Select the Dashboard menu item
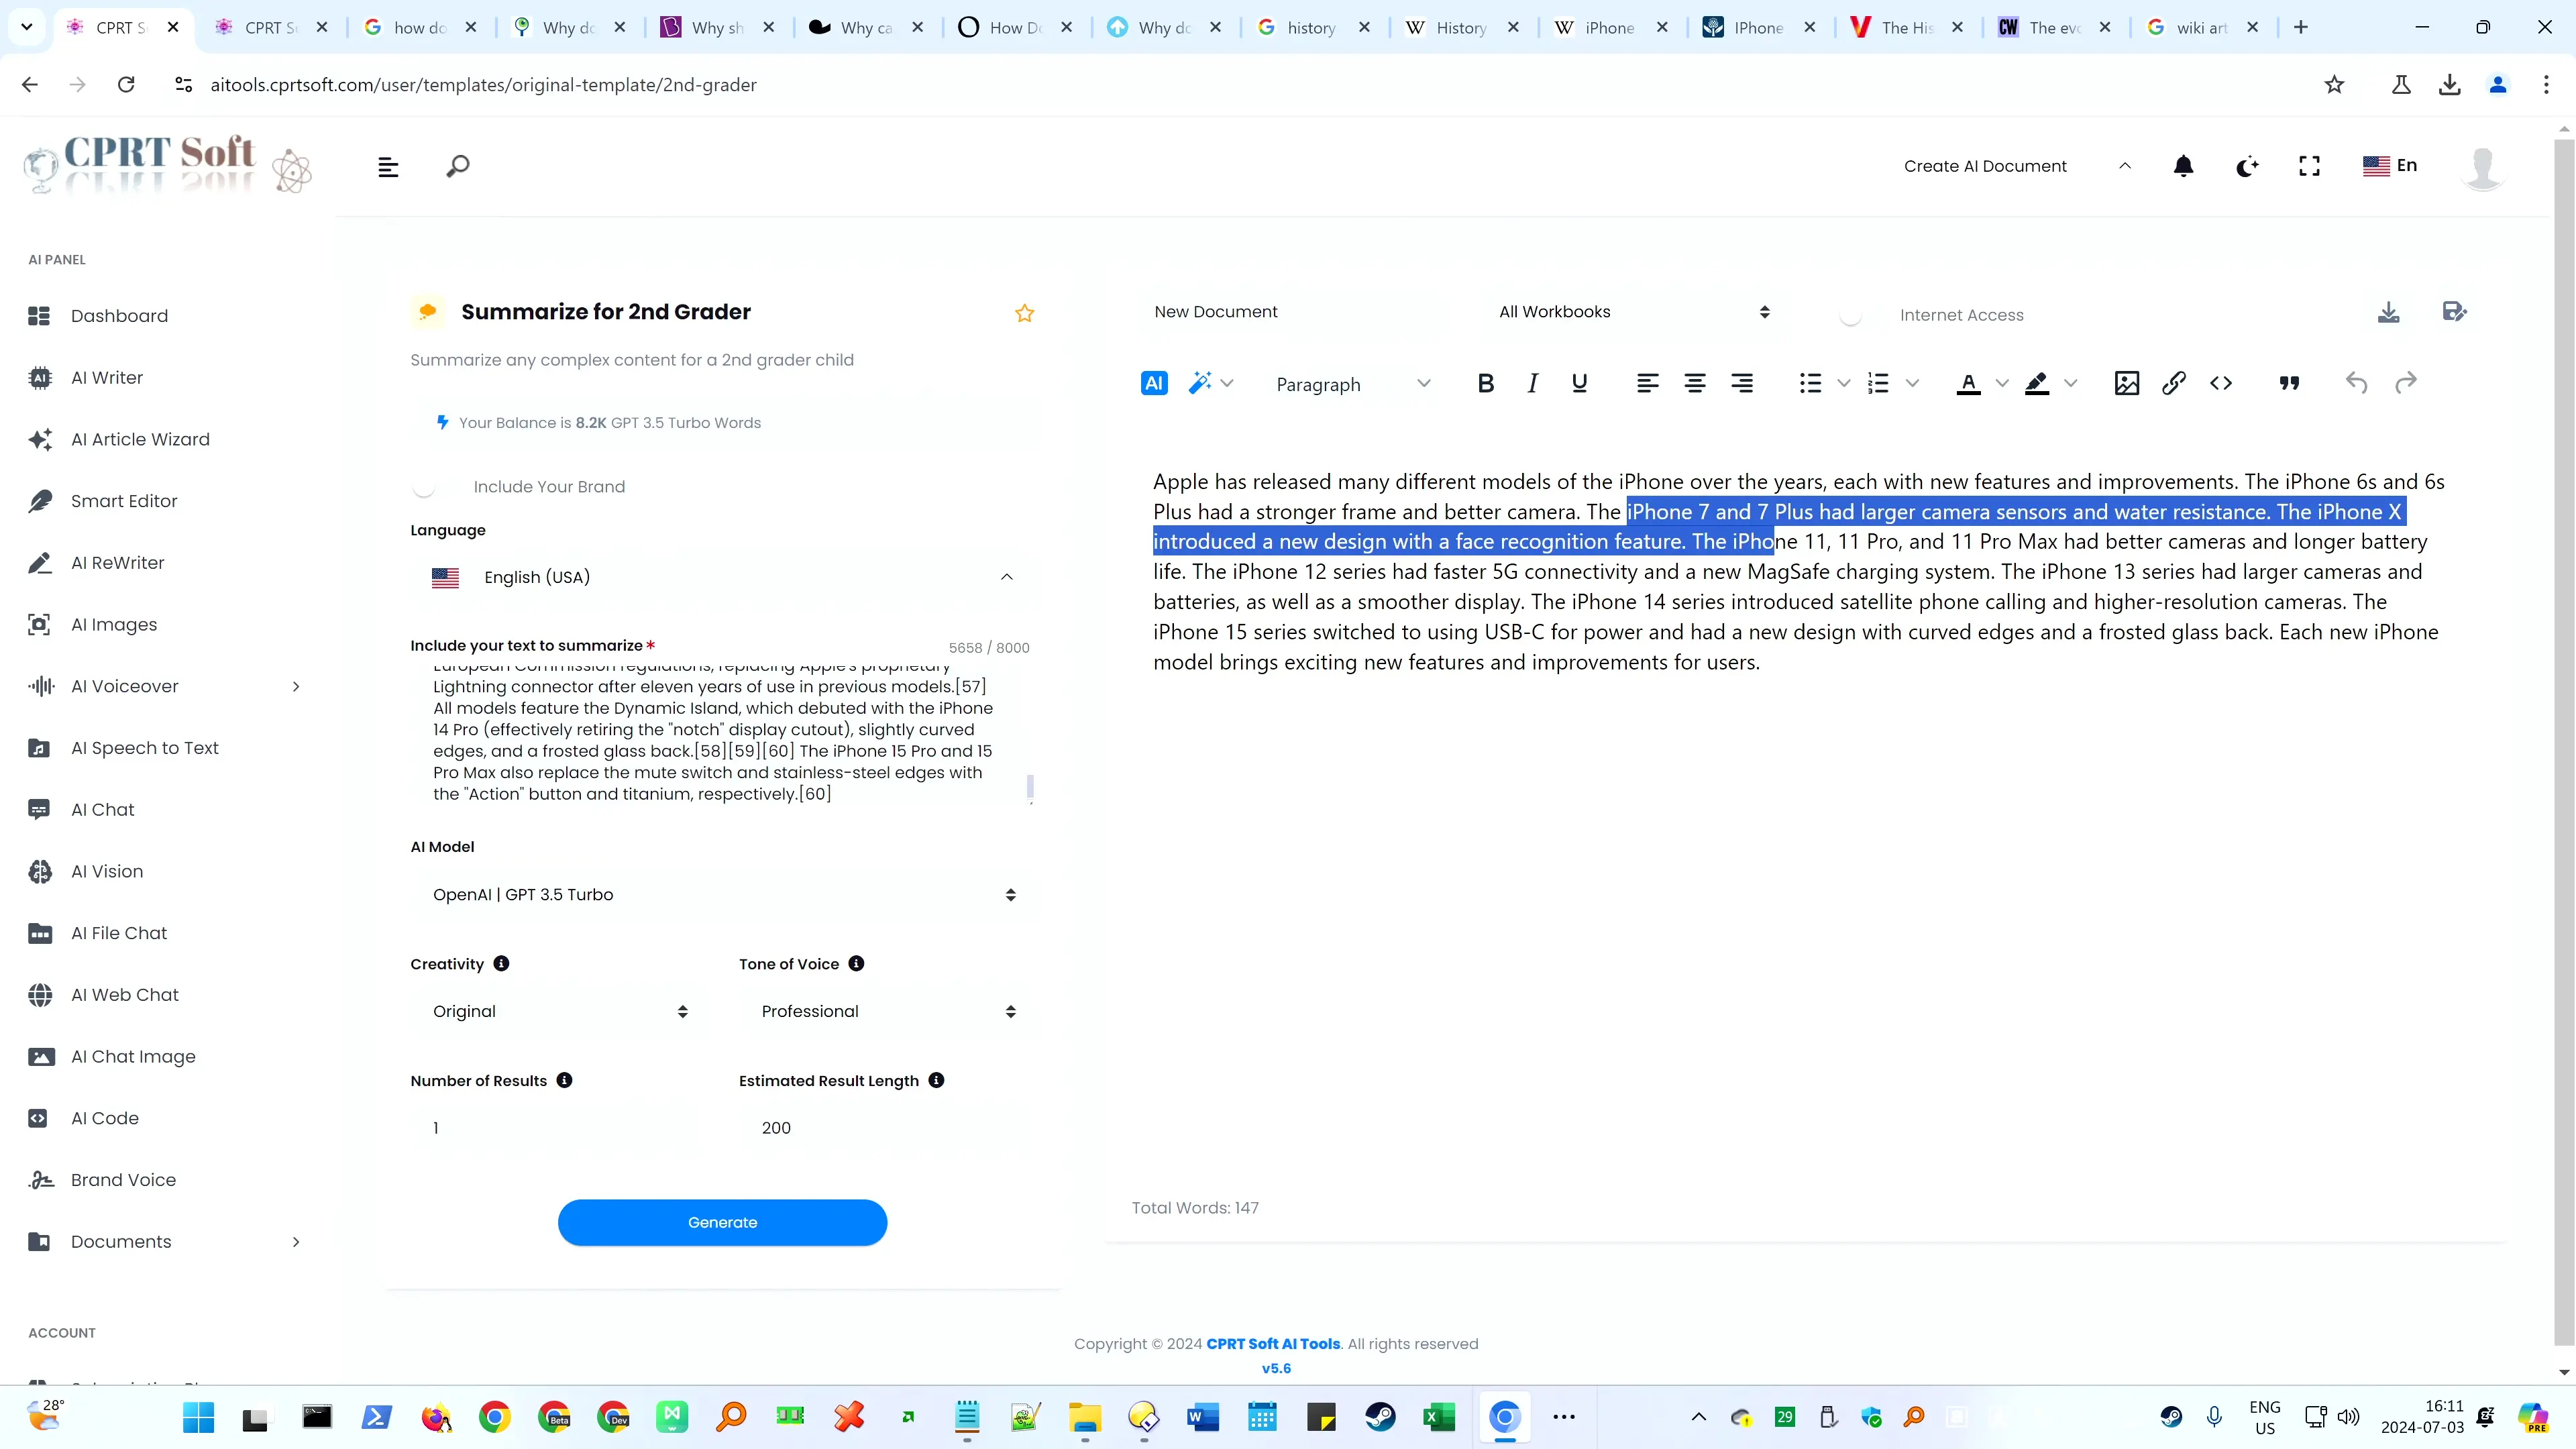 point(119,315)
